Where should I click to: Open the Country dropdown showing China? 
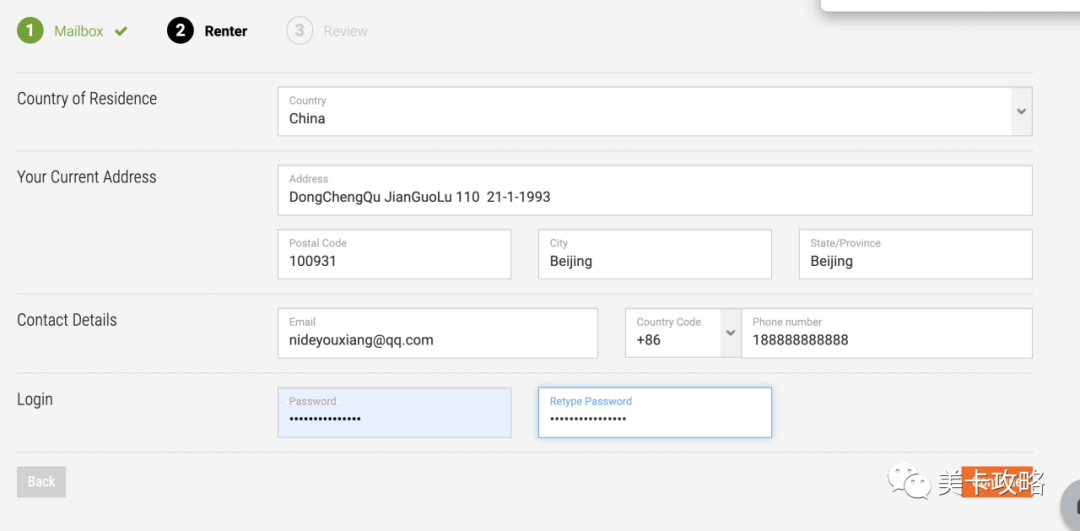[655, 111]
